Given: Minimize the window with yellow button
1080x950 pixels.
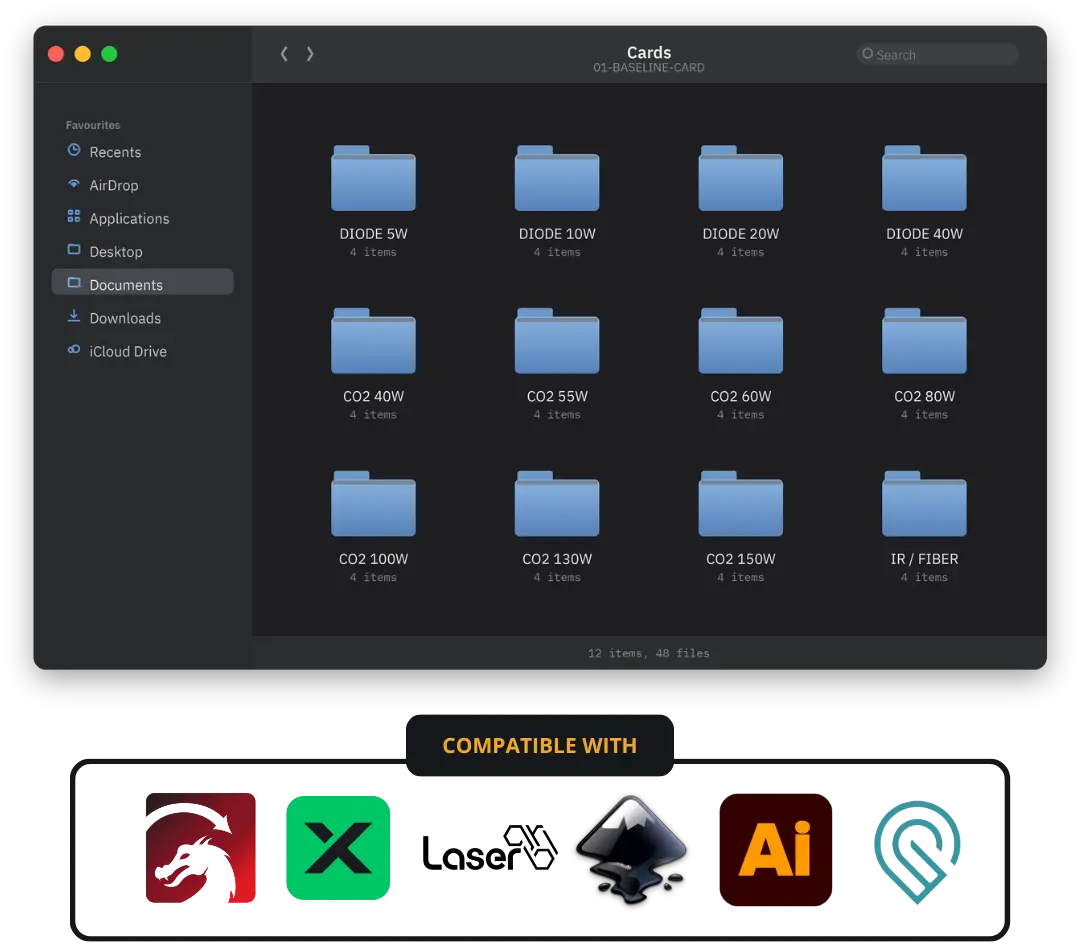Looking at the screenshot, I should 83,54.
